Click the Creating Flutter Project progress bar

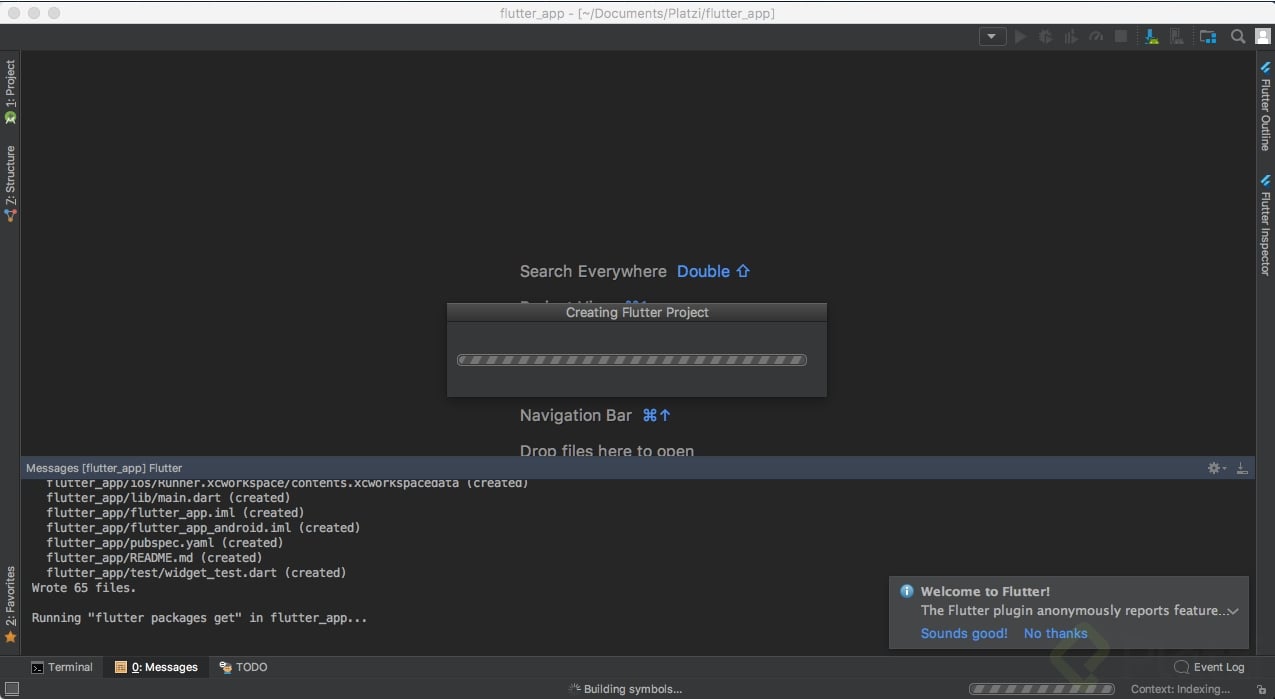click(x=631, y=359)
